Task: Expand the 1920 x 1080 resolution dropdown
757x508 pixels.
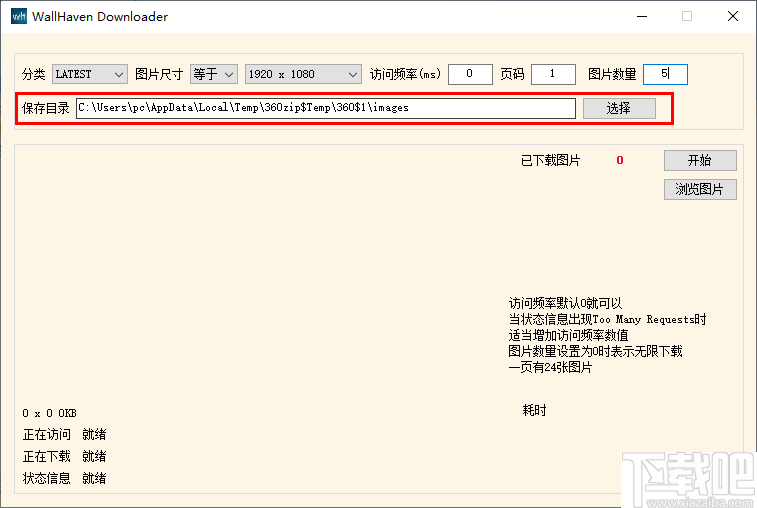Action: pos(303,74)
